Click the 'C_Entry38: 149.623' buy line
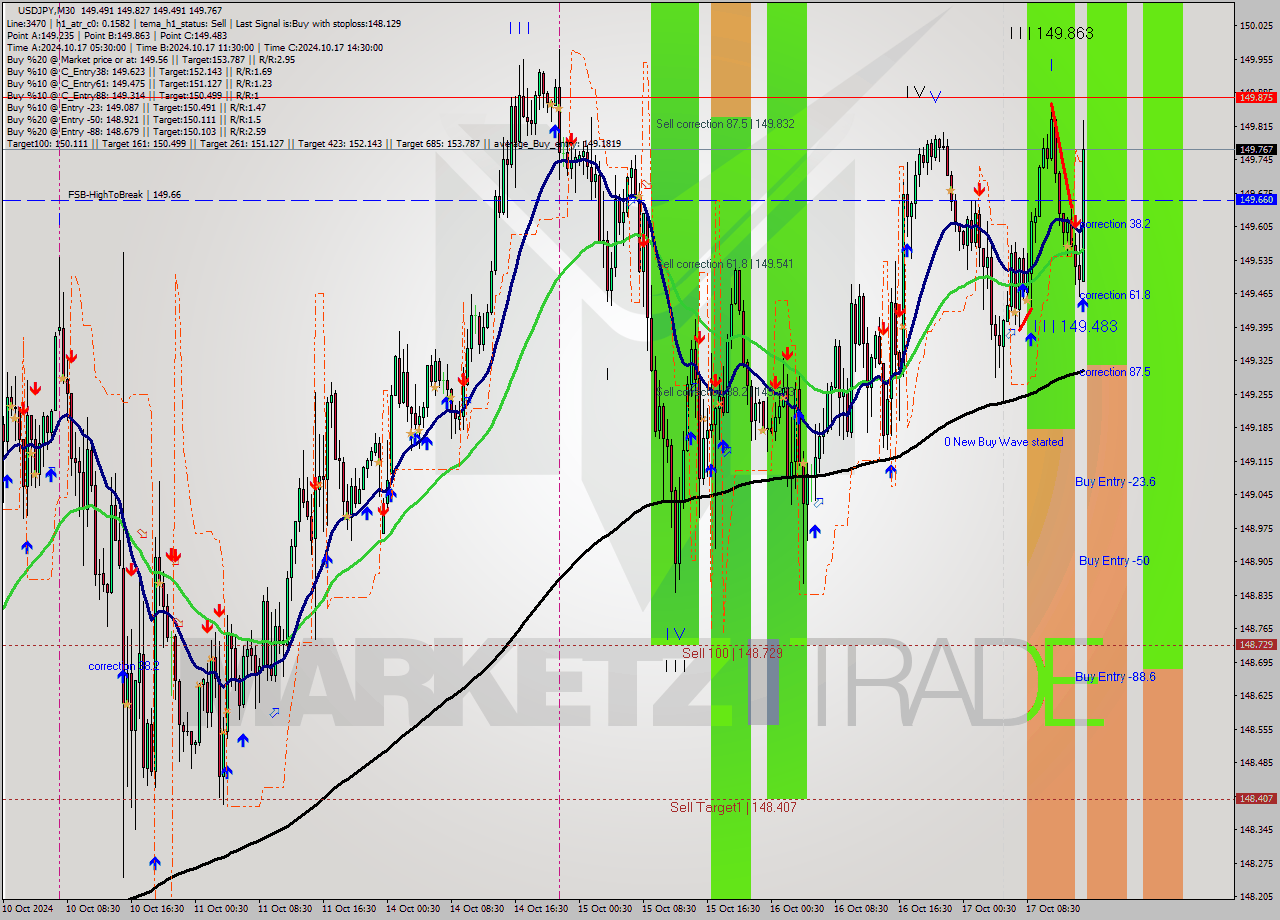 tap(139, 71)
